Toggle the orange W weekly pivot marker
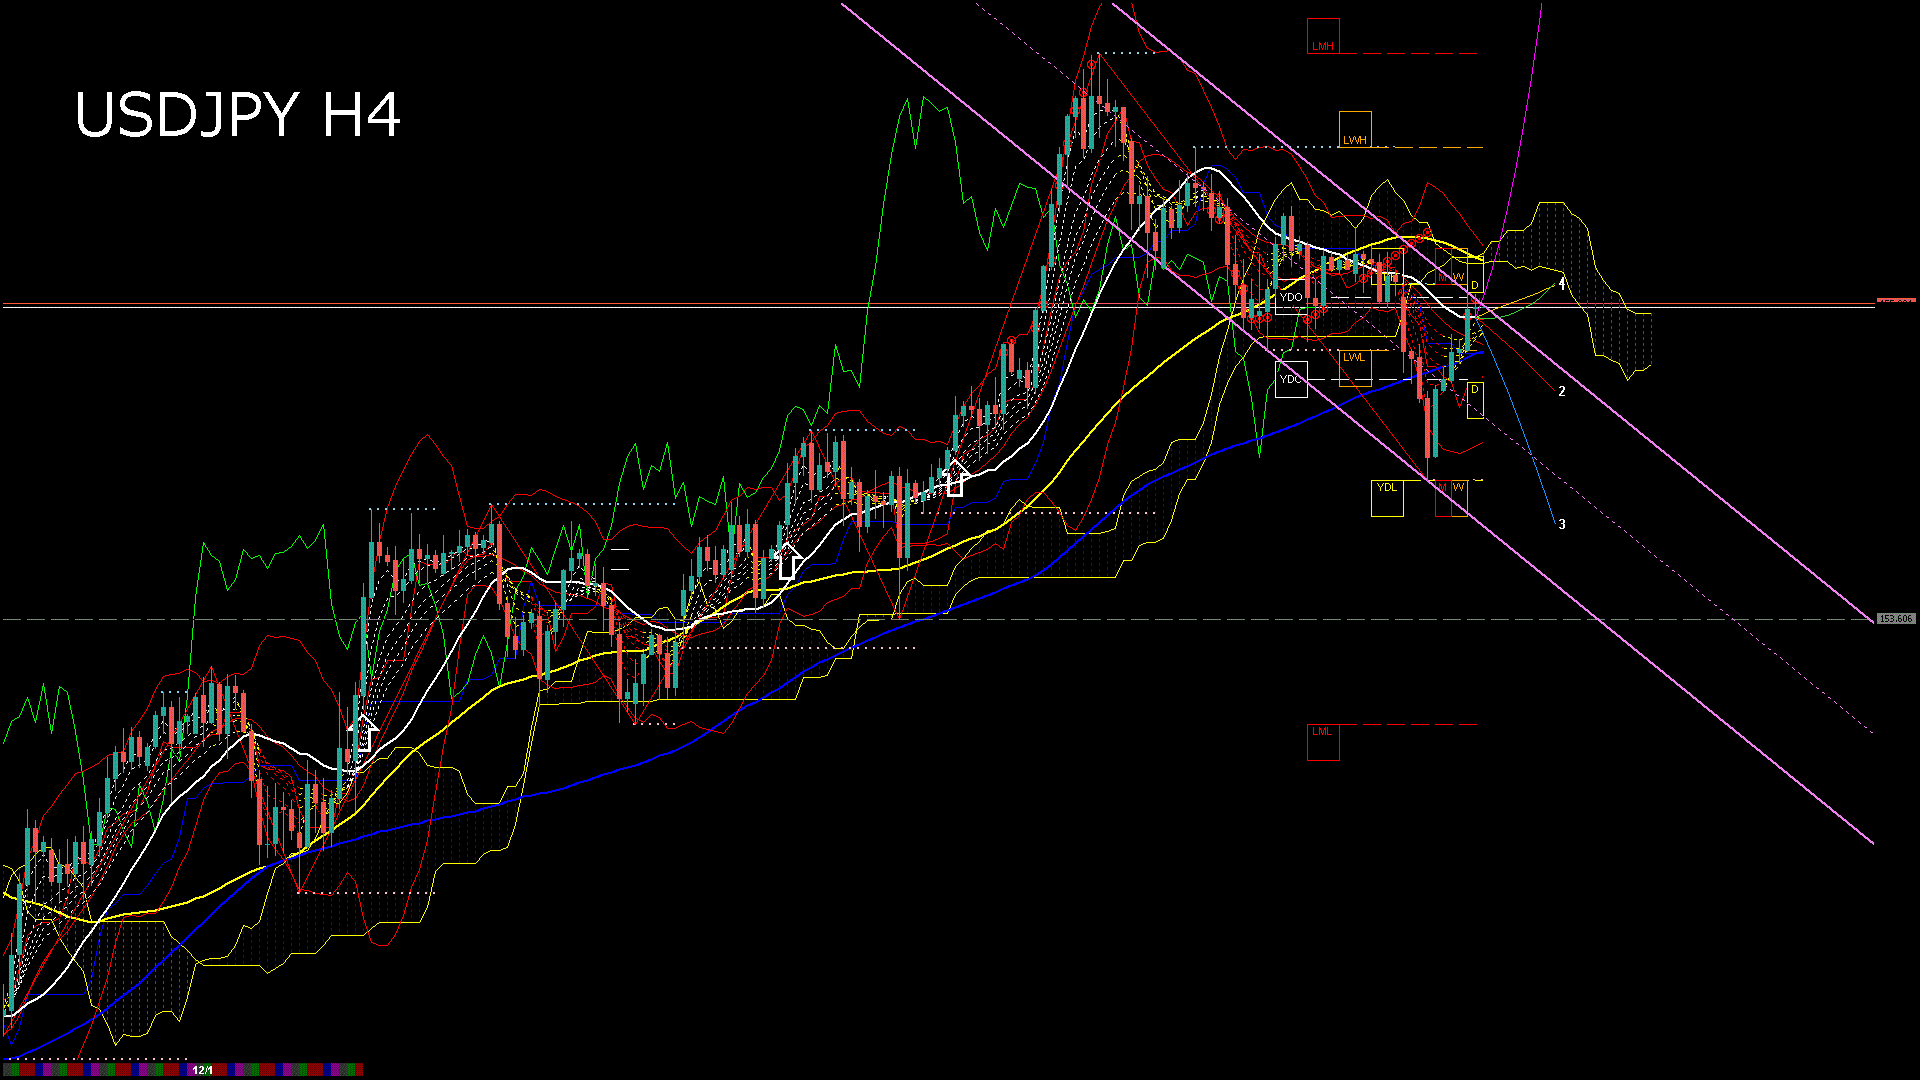The width and height of the screenshot is (1920, 1080). (x=1458, y=276)
